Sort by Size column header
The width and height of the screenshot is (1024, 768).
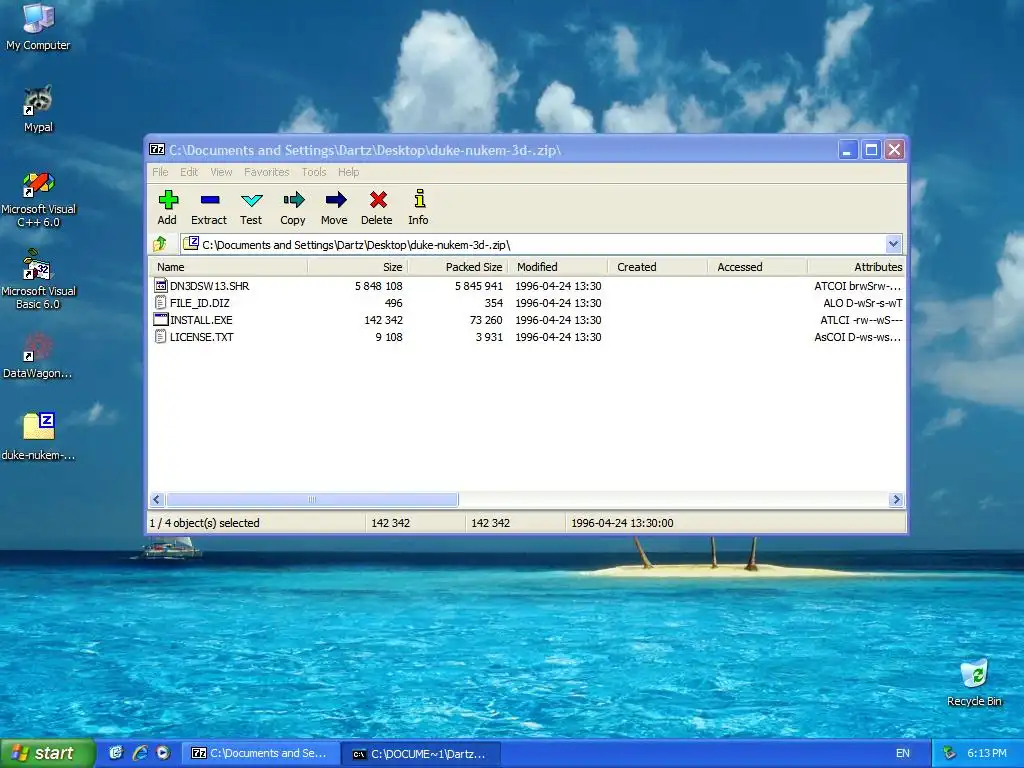358,266
